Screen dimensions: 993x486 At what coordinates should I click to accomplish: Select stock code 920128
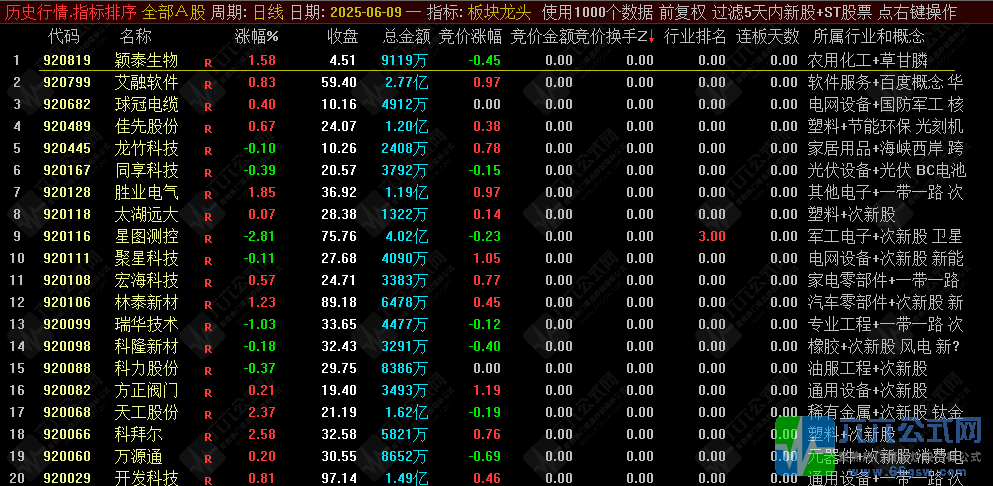click(x=66, y=193)
